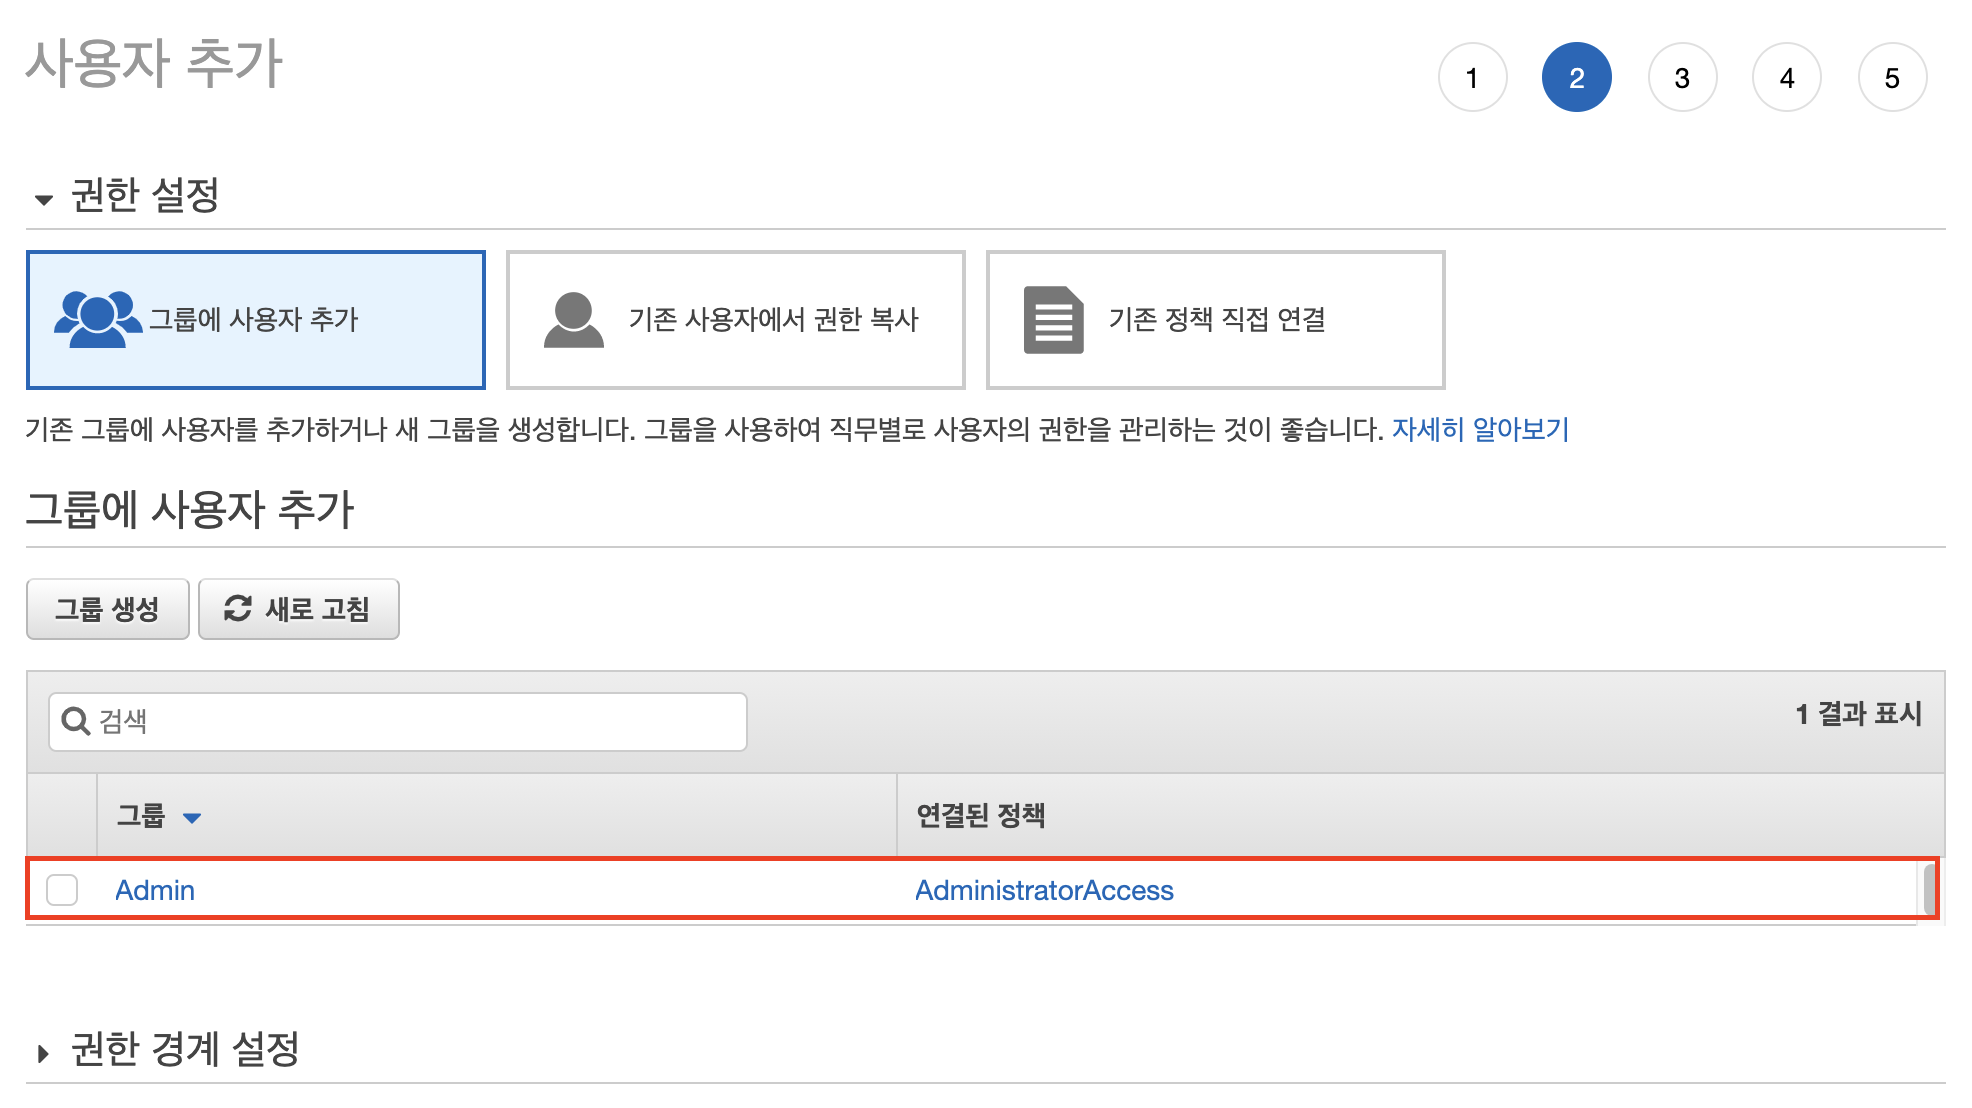Click the group search input field
1972x1108 pixels.
point(420,721)
